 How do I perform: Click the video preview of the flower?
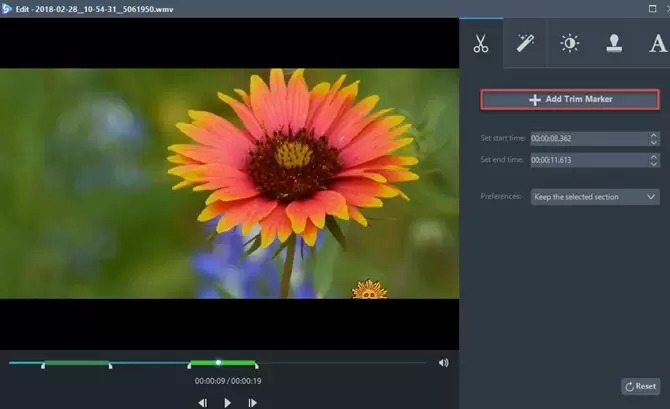click(x=229, y=183)
